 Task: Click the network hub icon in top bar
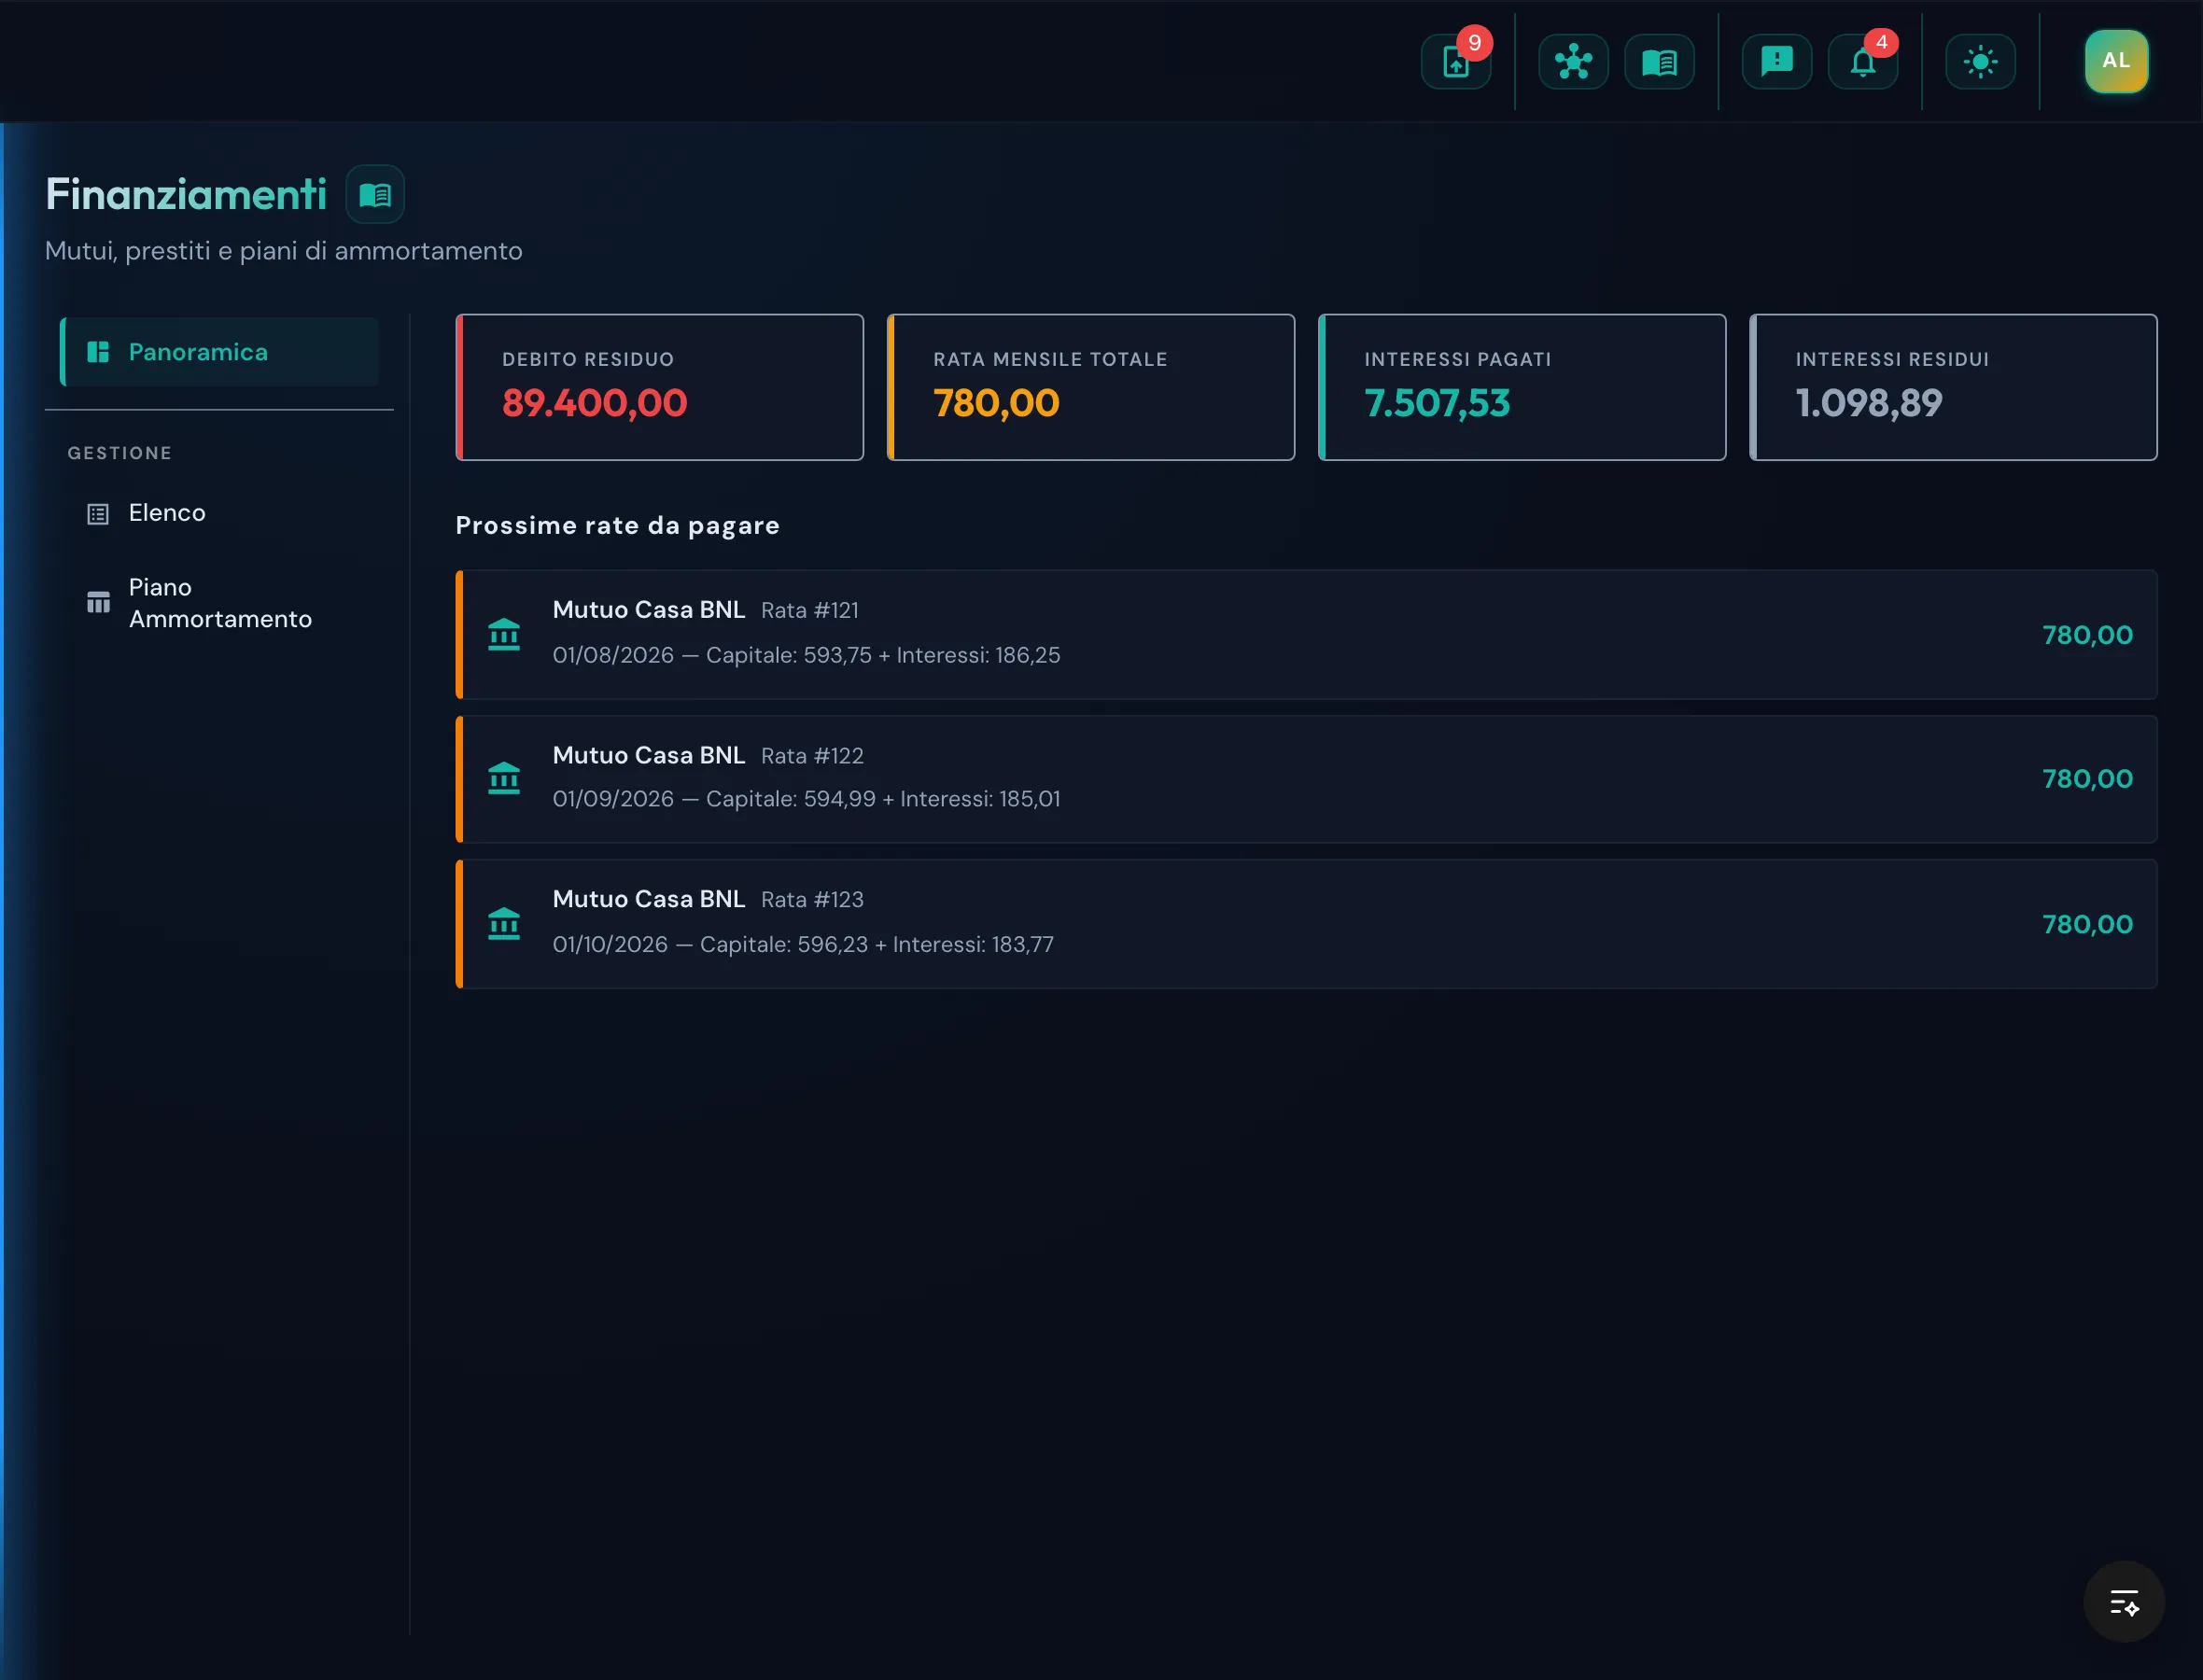[1573, 62]
